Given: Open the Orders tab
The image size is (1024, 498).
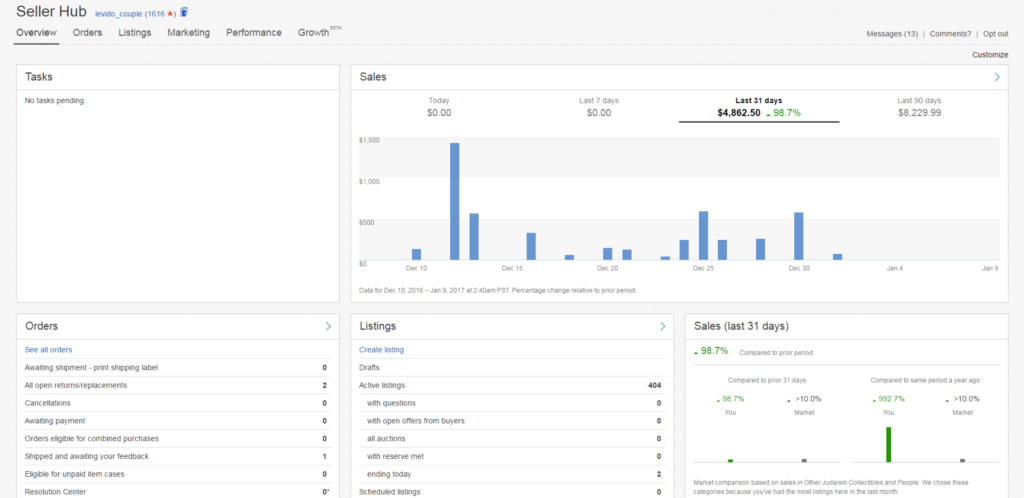Looking at the screenshot, I should click(x=88, y=33).
